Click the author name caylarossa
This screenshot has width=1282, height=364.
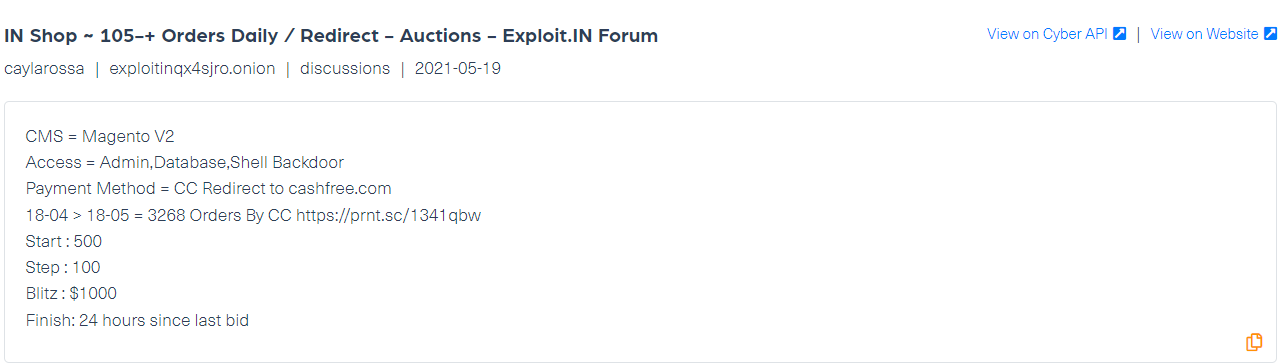[x=43, y=69]
